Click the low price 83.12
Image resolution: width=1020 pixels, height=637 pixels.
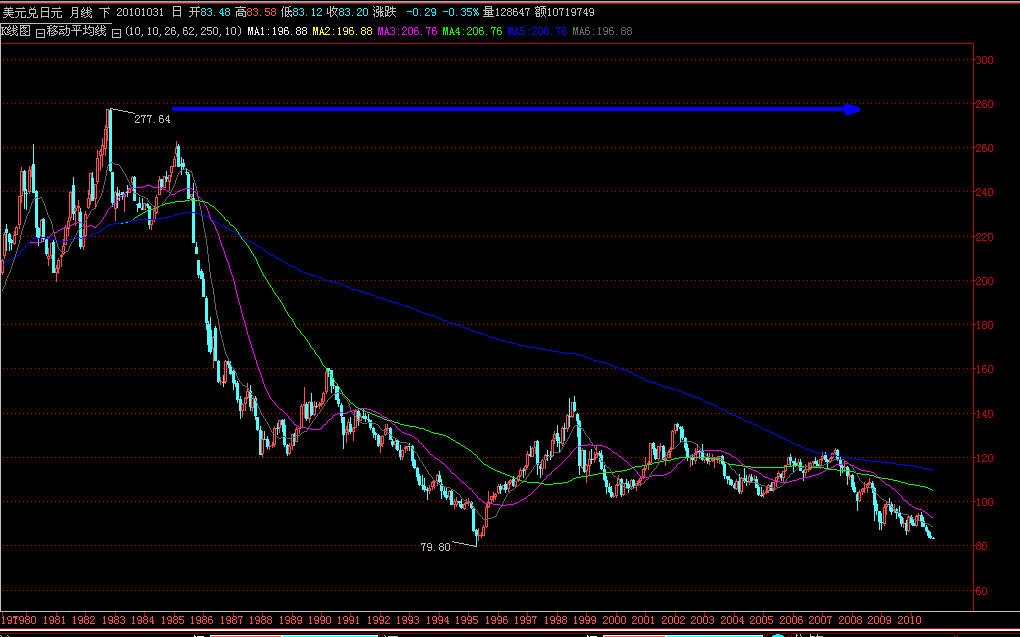(x=308, y=12)
